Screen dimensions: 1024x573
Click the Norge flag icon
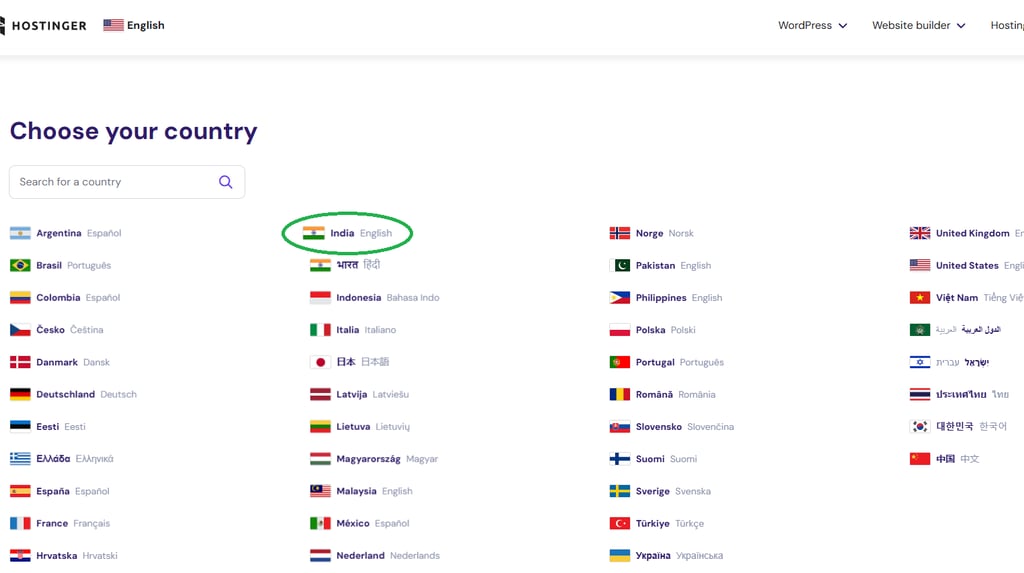click(620, 233)
